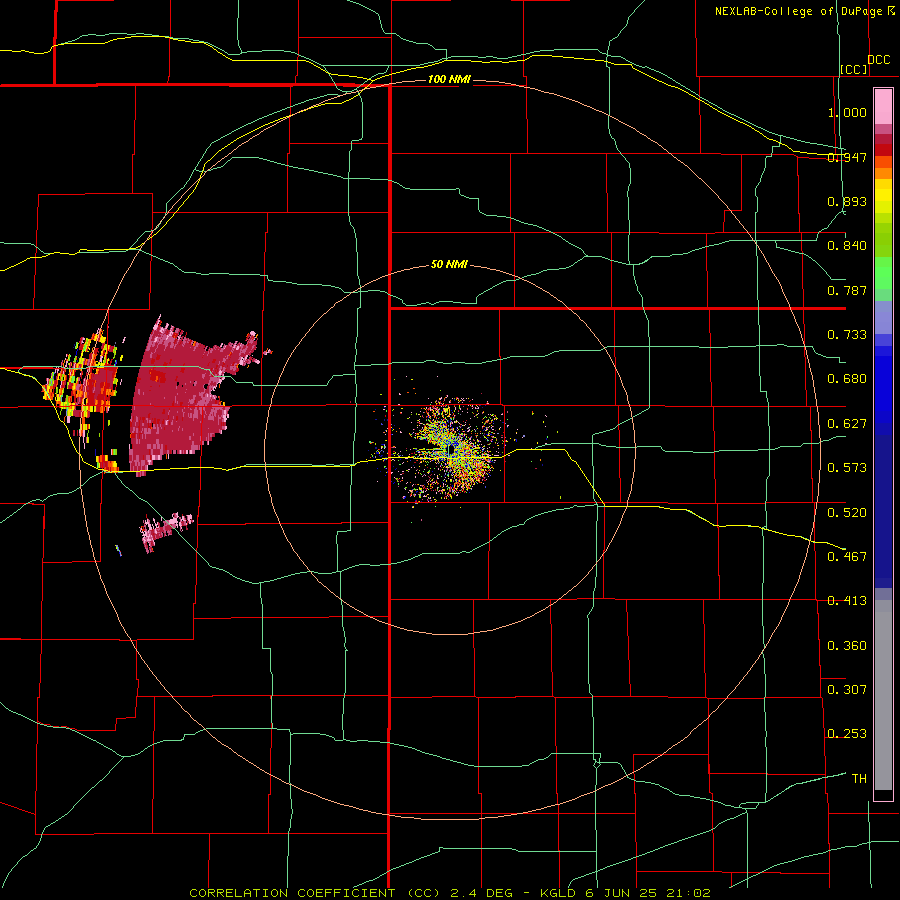Click the [CC] product label
Image resolution: width=900 pixels, height=900 pixels.
(x=854, y=69)
